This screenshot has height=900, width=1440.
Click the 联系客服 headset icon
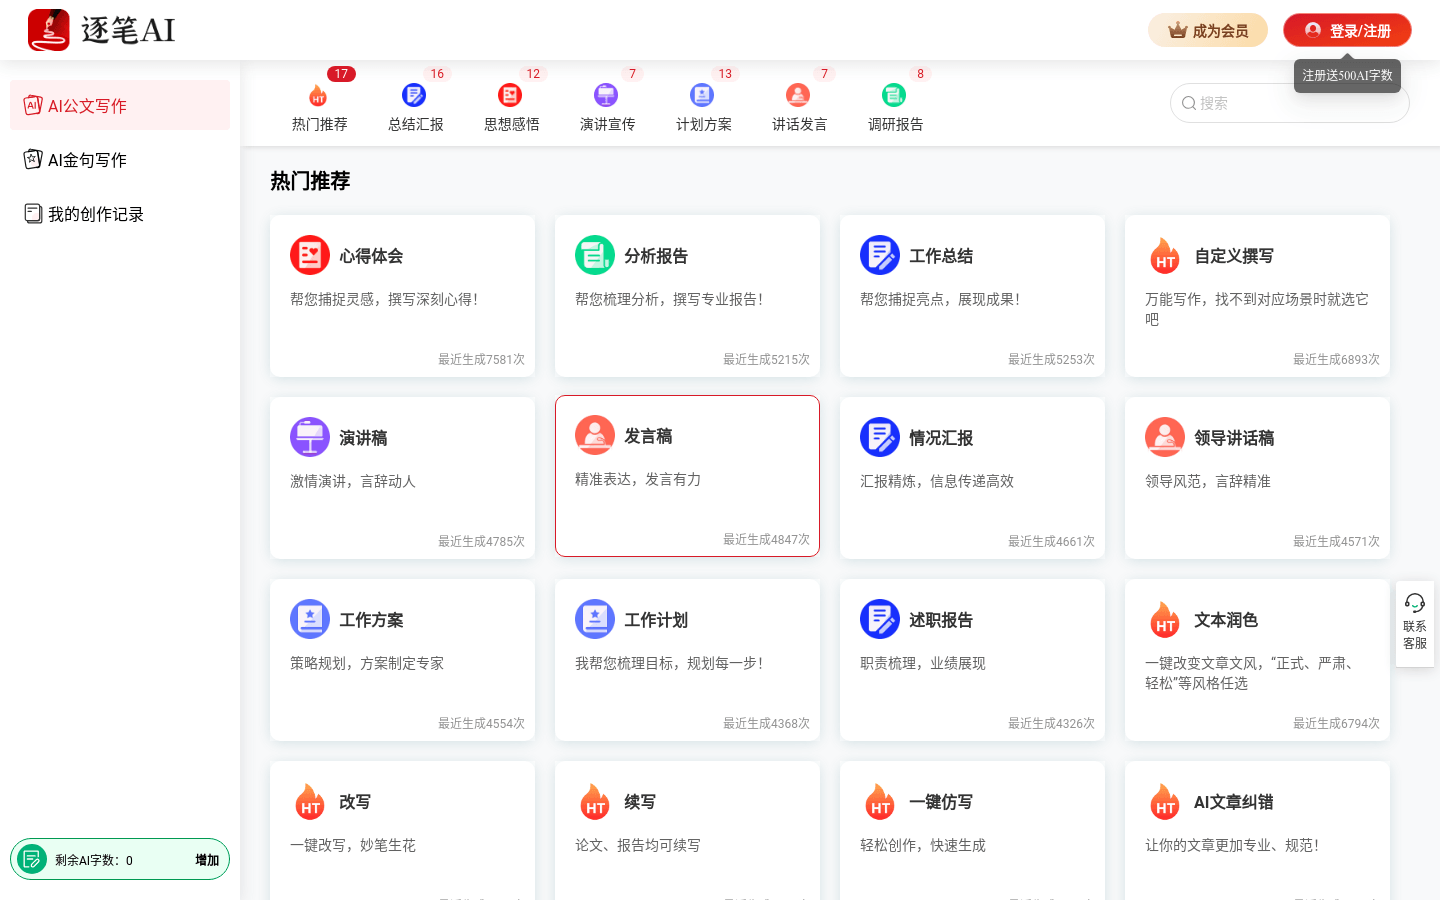click(1414, 603)
